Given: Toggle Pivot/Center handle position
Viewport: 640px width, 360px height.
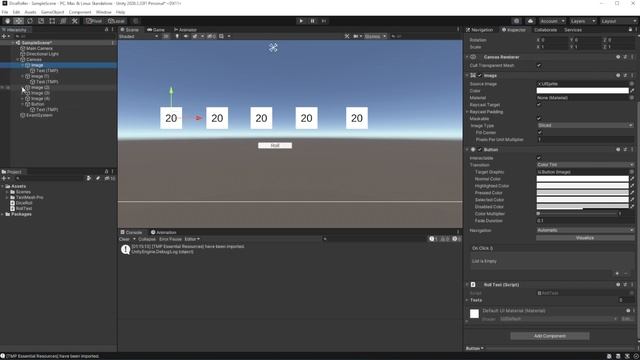Looking at the screenshot, I should point(94,21).
